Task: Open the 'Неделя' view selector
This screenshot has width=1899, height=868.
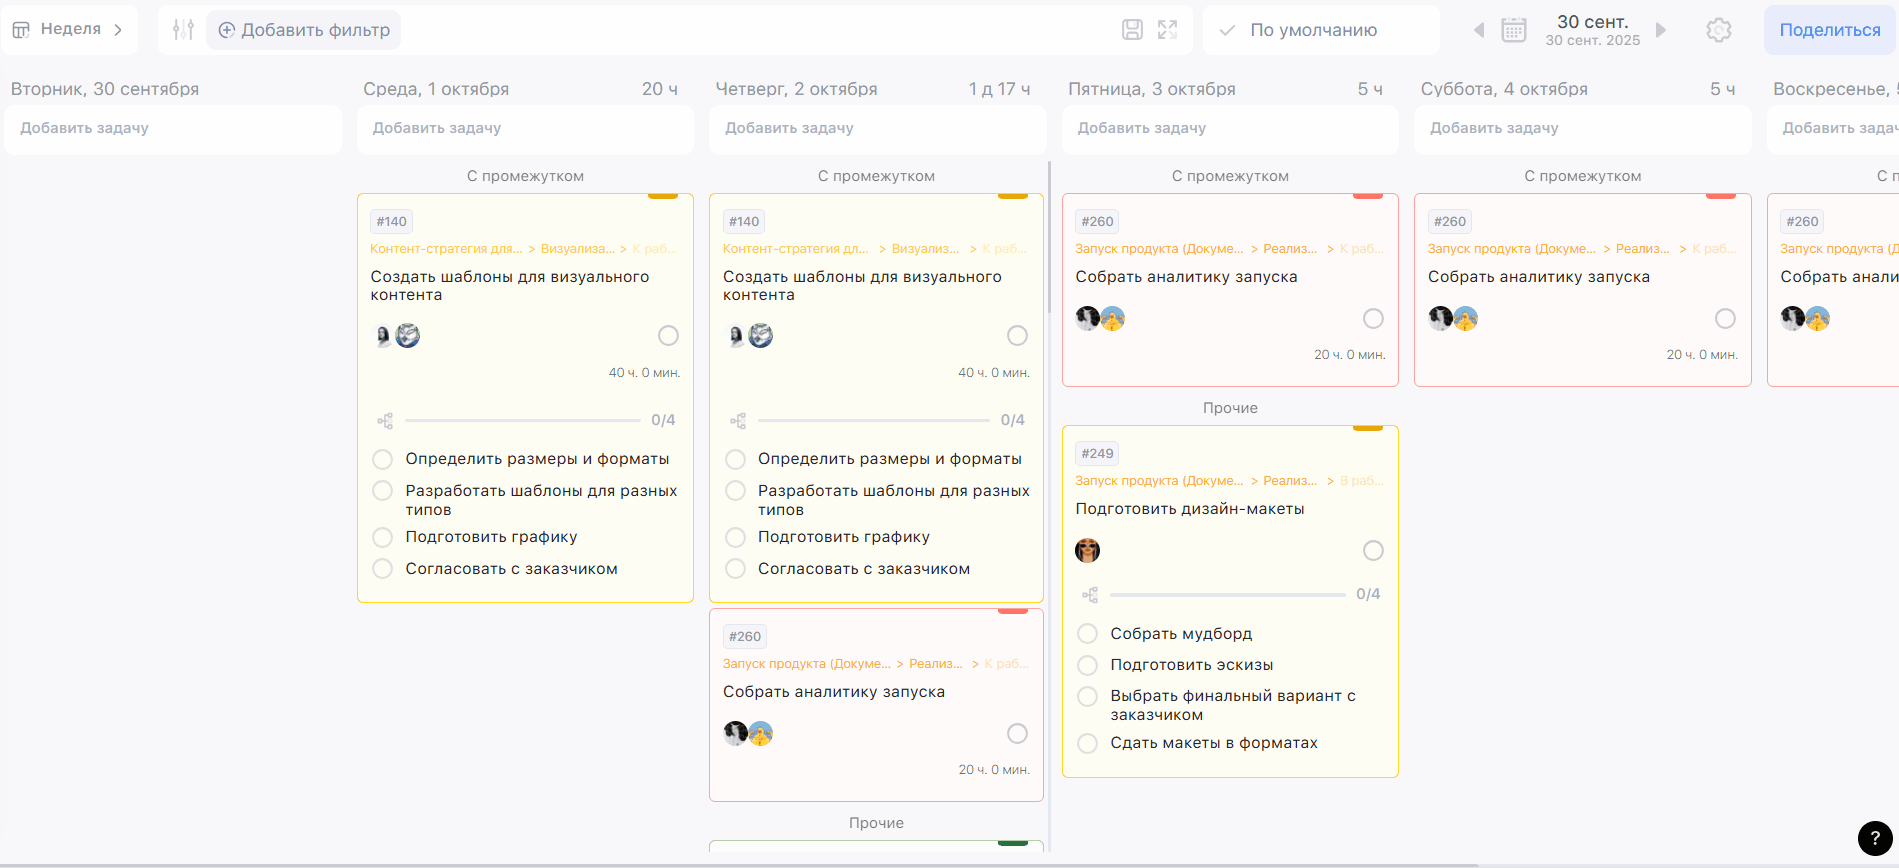Action: [x=68, y=30]
